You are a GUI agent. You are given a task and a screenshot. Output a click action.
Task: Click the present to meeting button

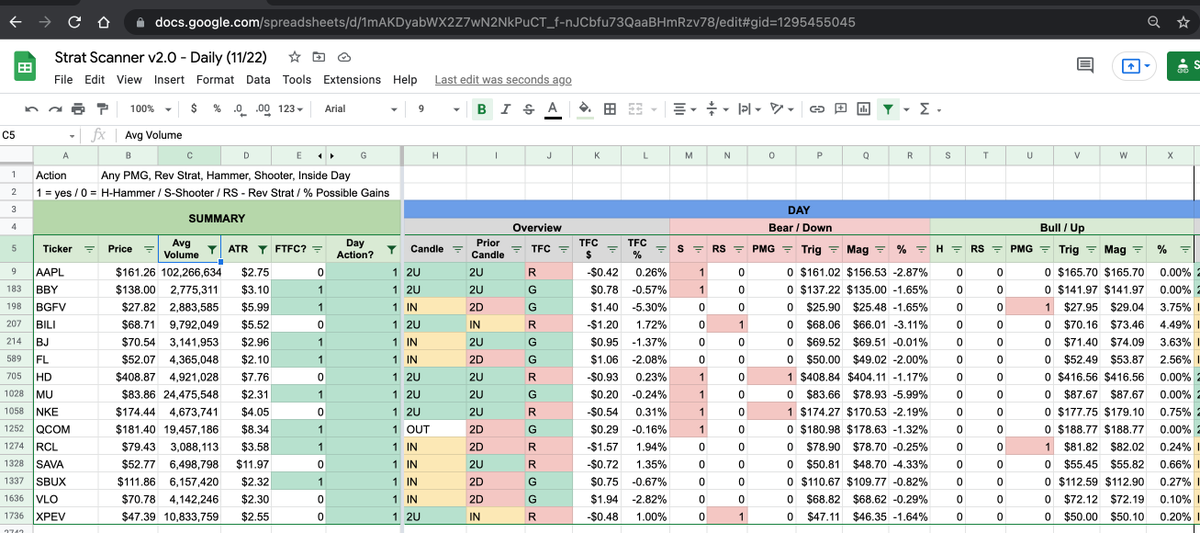coord(1136,65)
